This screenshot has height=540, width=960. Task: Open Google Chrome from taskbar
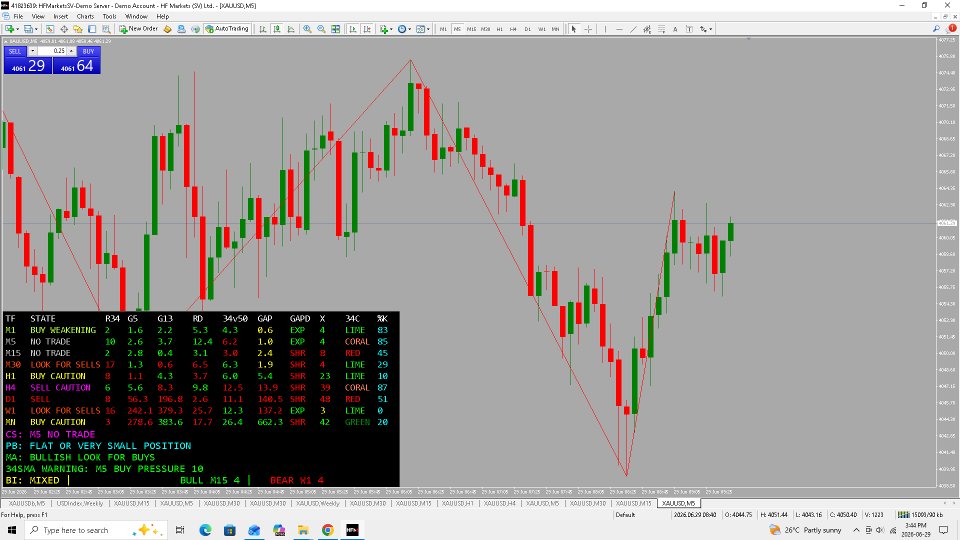point(328,530)
